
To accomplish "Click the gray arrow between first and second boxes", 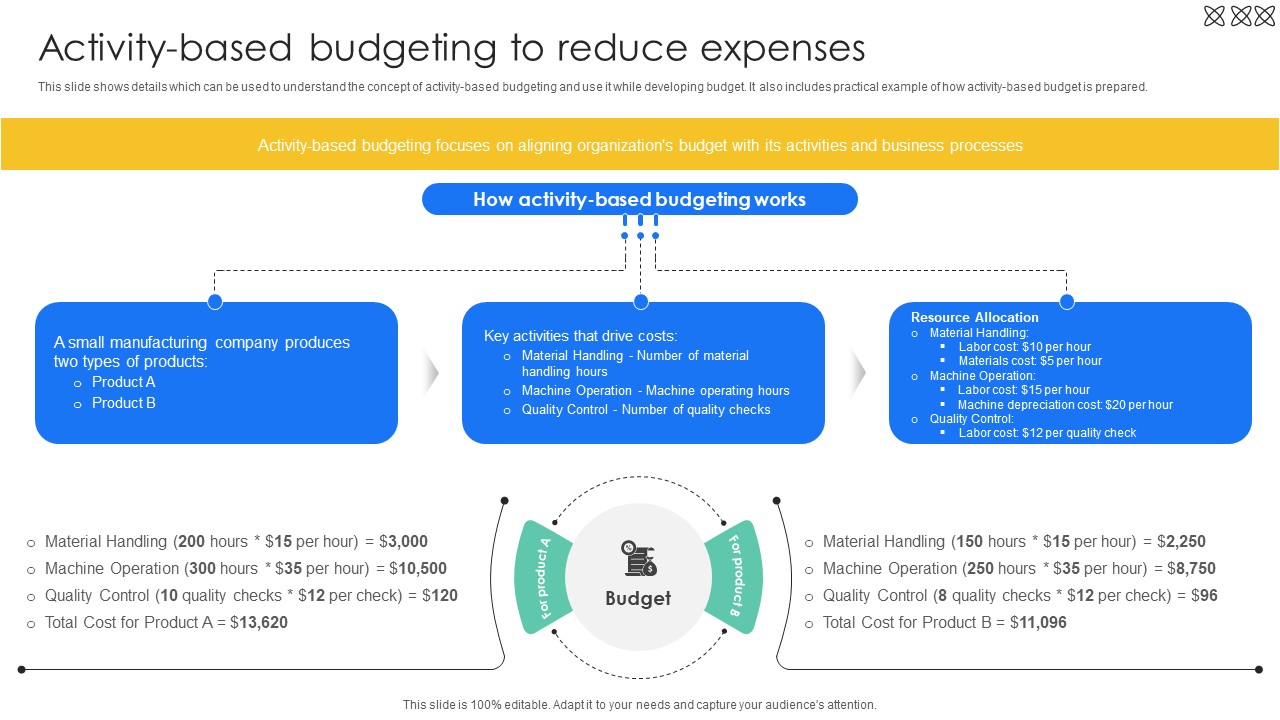I will click(x=431, y=372).
